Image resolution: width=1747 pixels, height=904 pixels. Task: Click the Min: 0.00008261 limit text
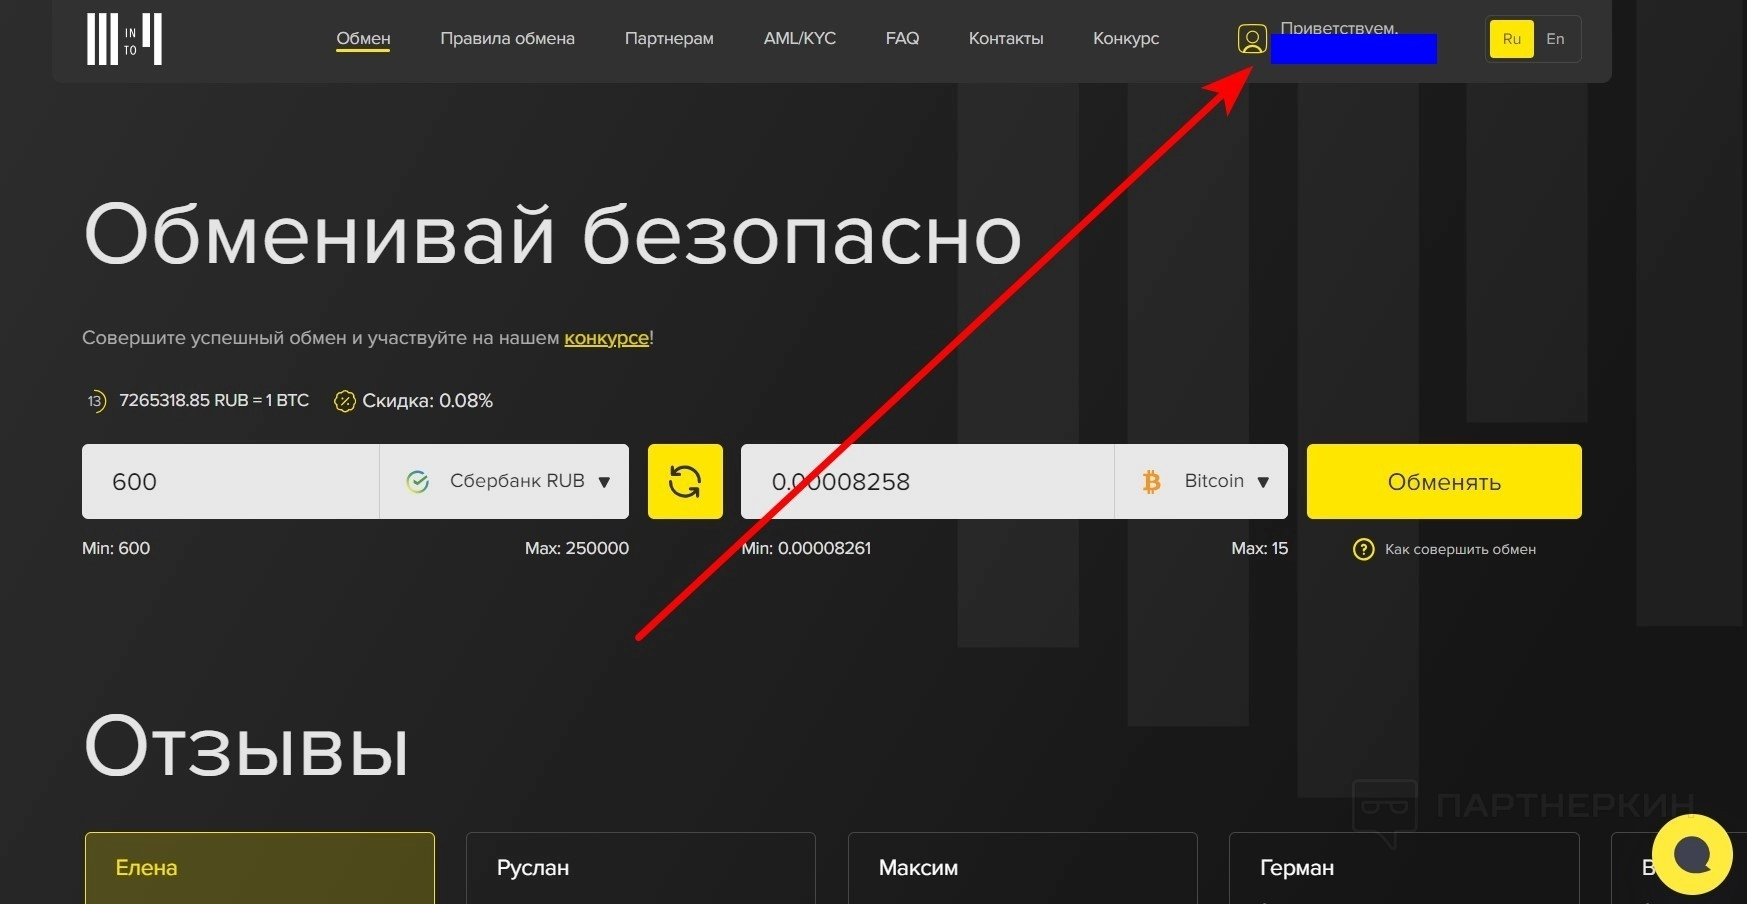point(806,548)
